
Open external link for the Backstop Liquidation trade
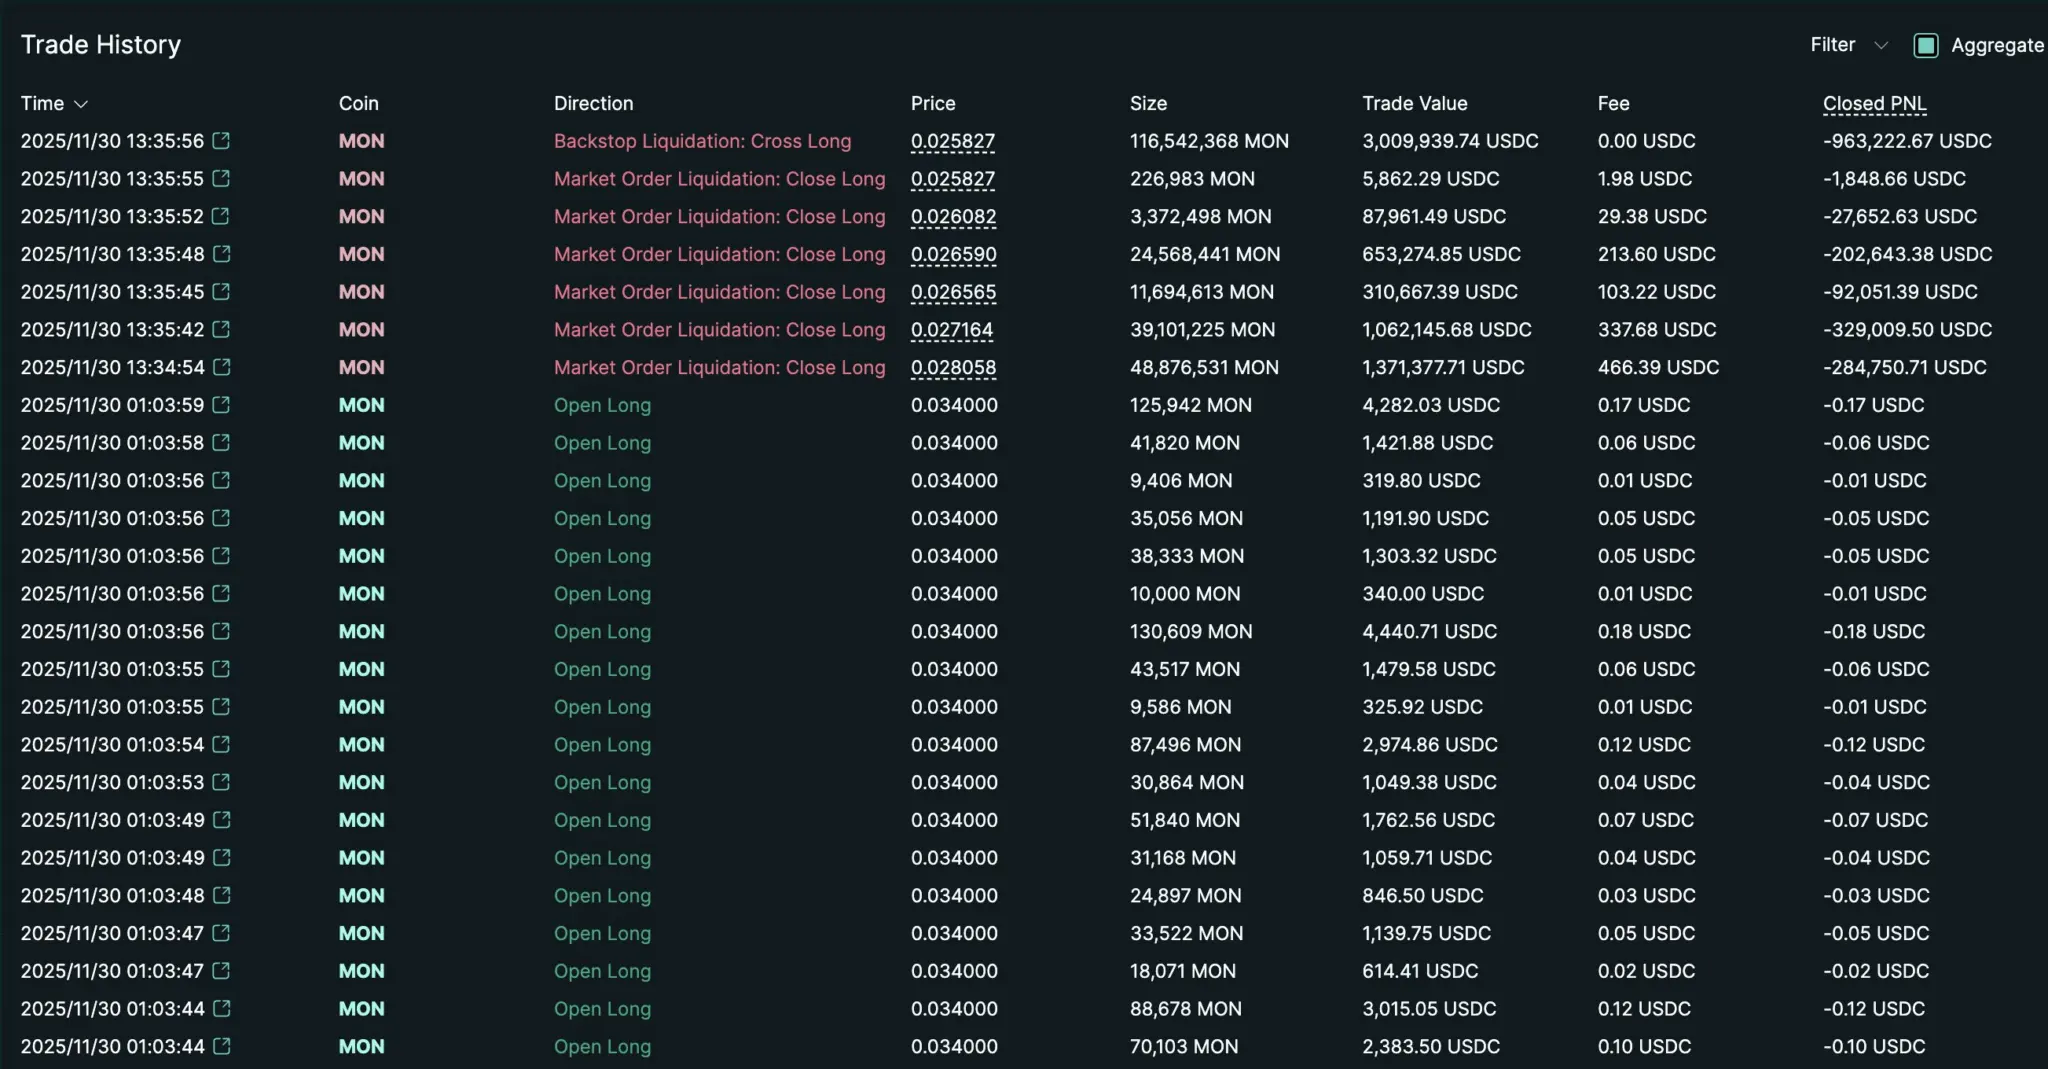[x=222, y=141]
